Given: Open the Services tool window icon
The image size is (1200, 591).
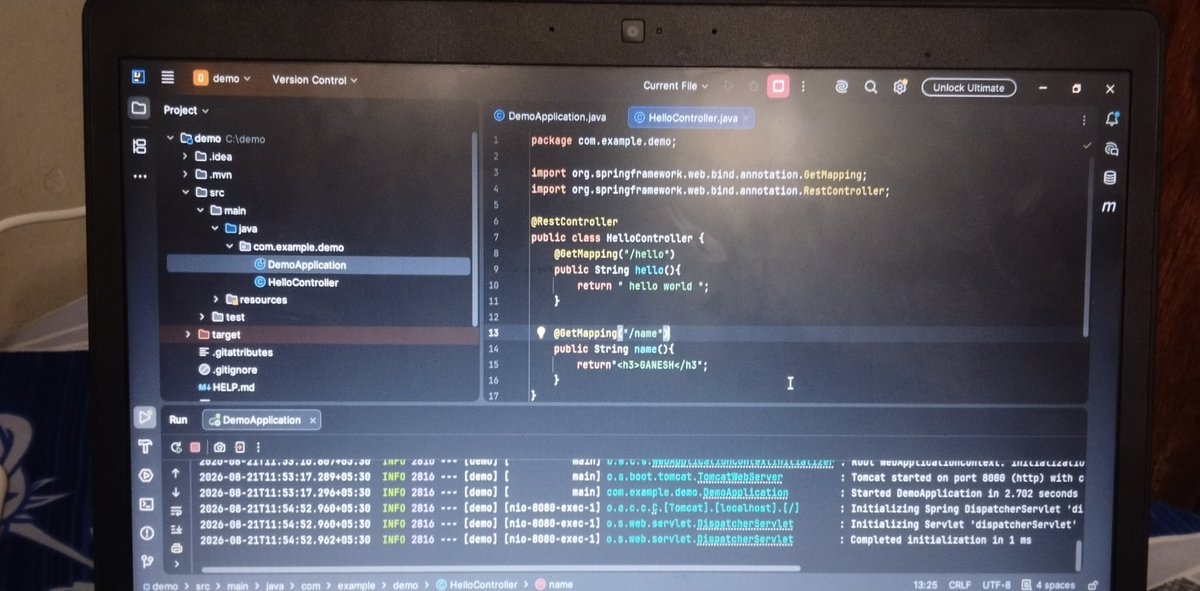Looking at the screenshot, I should tap(145, 475).
